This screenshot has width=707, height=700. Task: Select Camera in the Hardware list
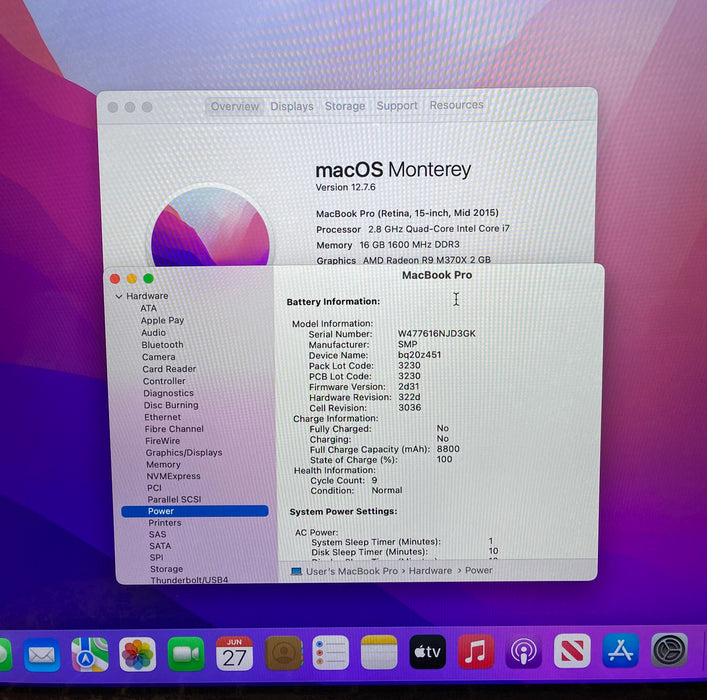click(x=158, y=357)
